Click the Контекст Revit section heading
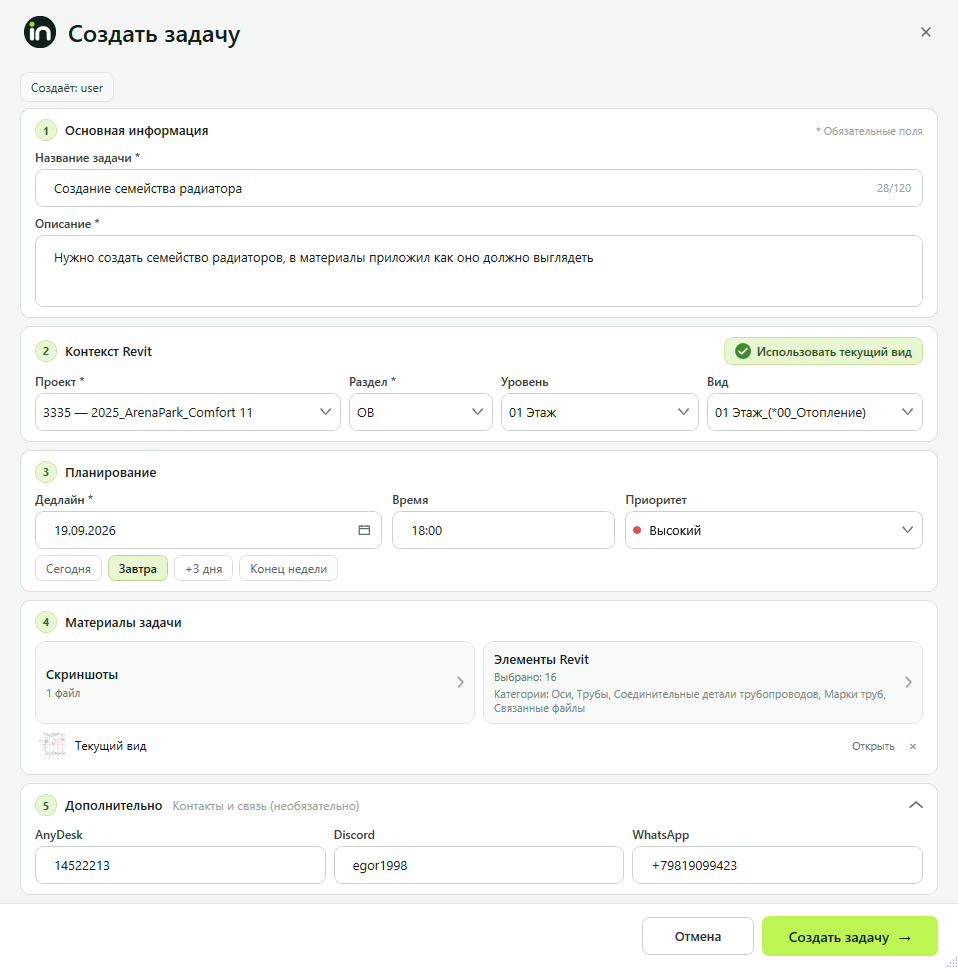The height and width of the screenshot is (968, 958). [108, 351]
